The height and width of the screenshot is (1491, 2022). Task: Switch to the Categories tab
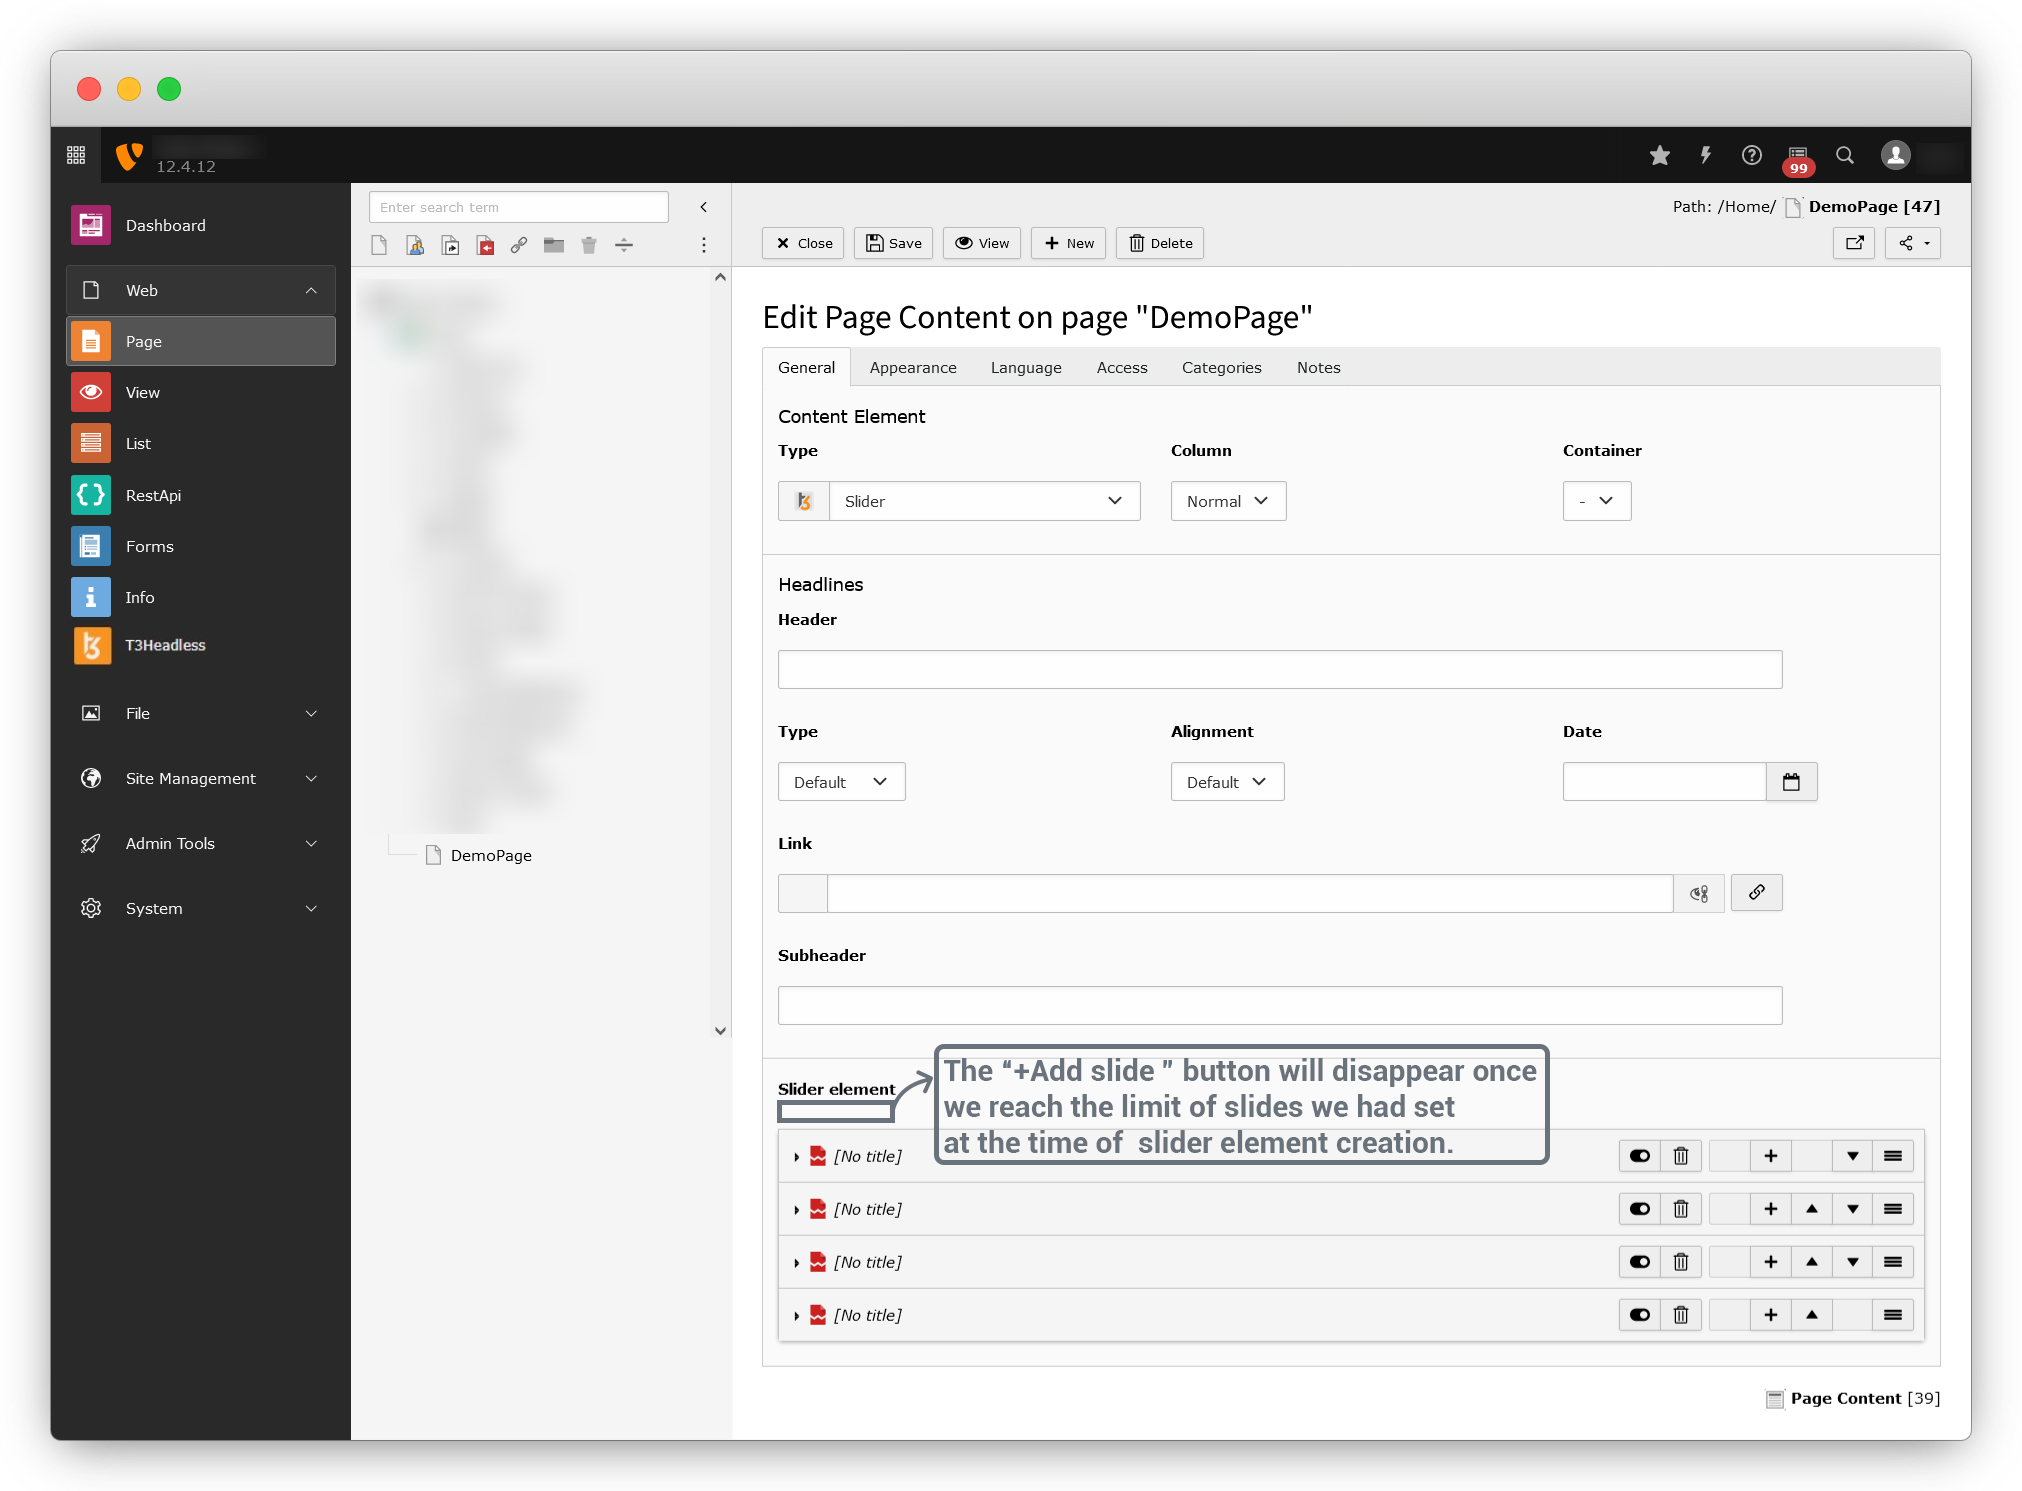[1221, 368]
